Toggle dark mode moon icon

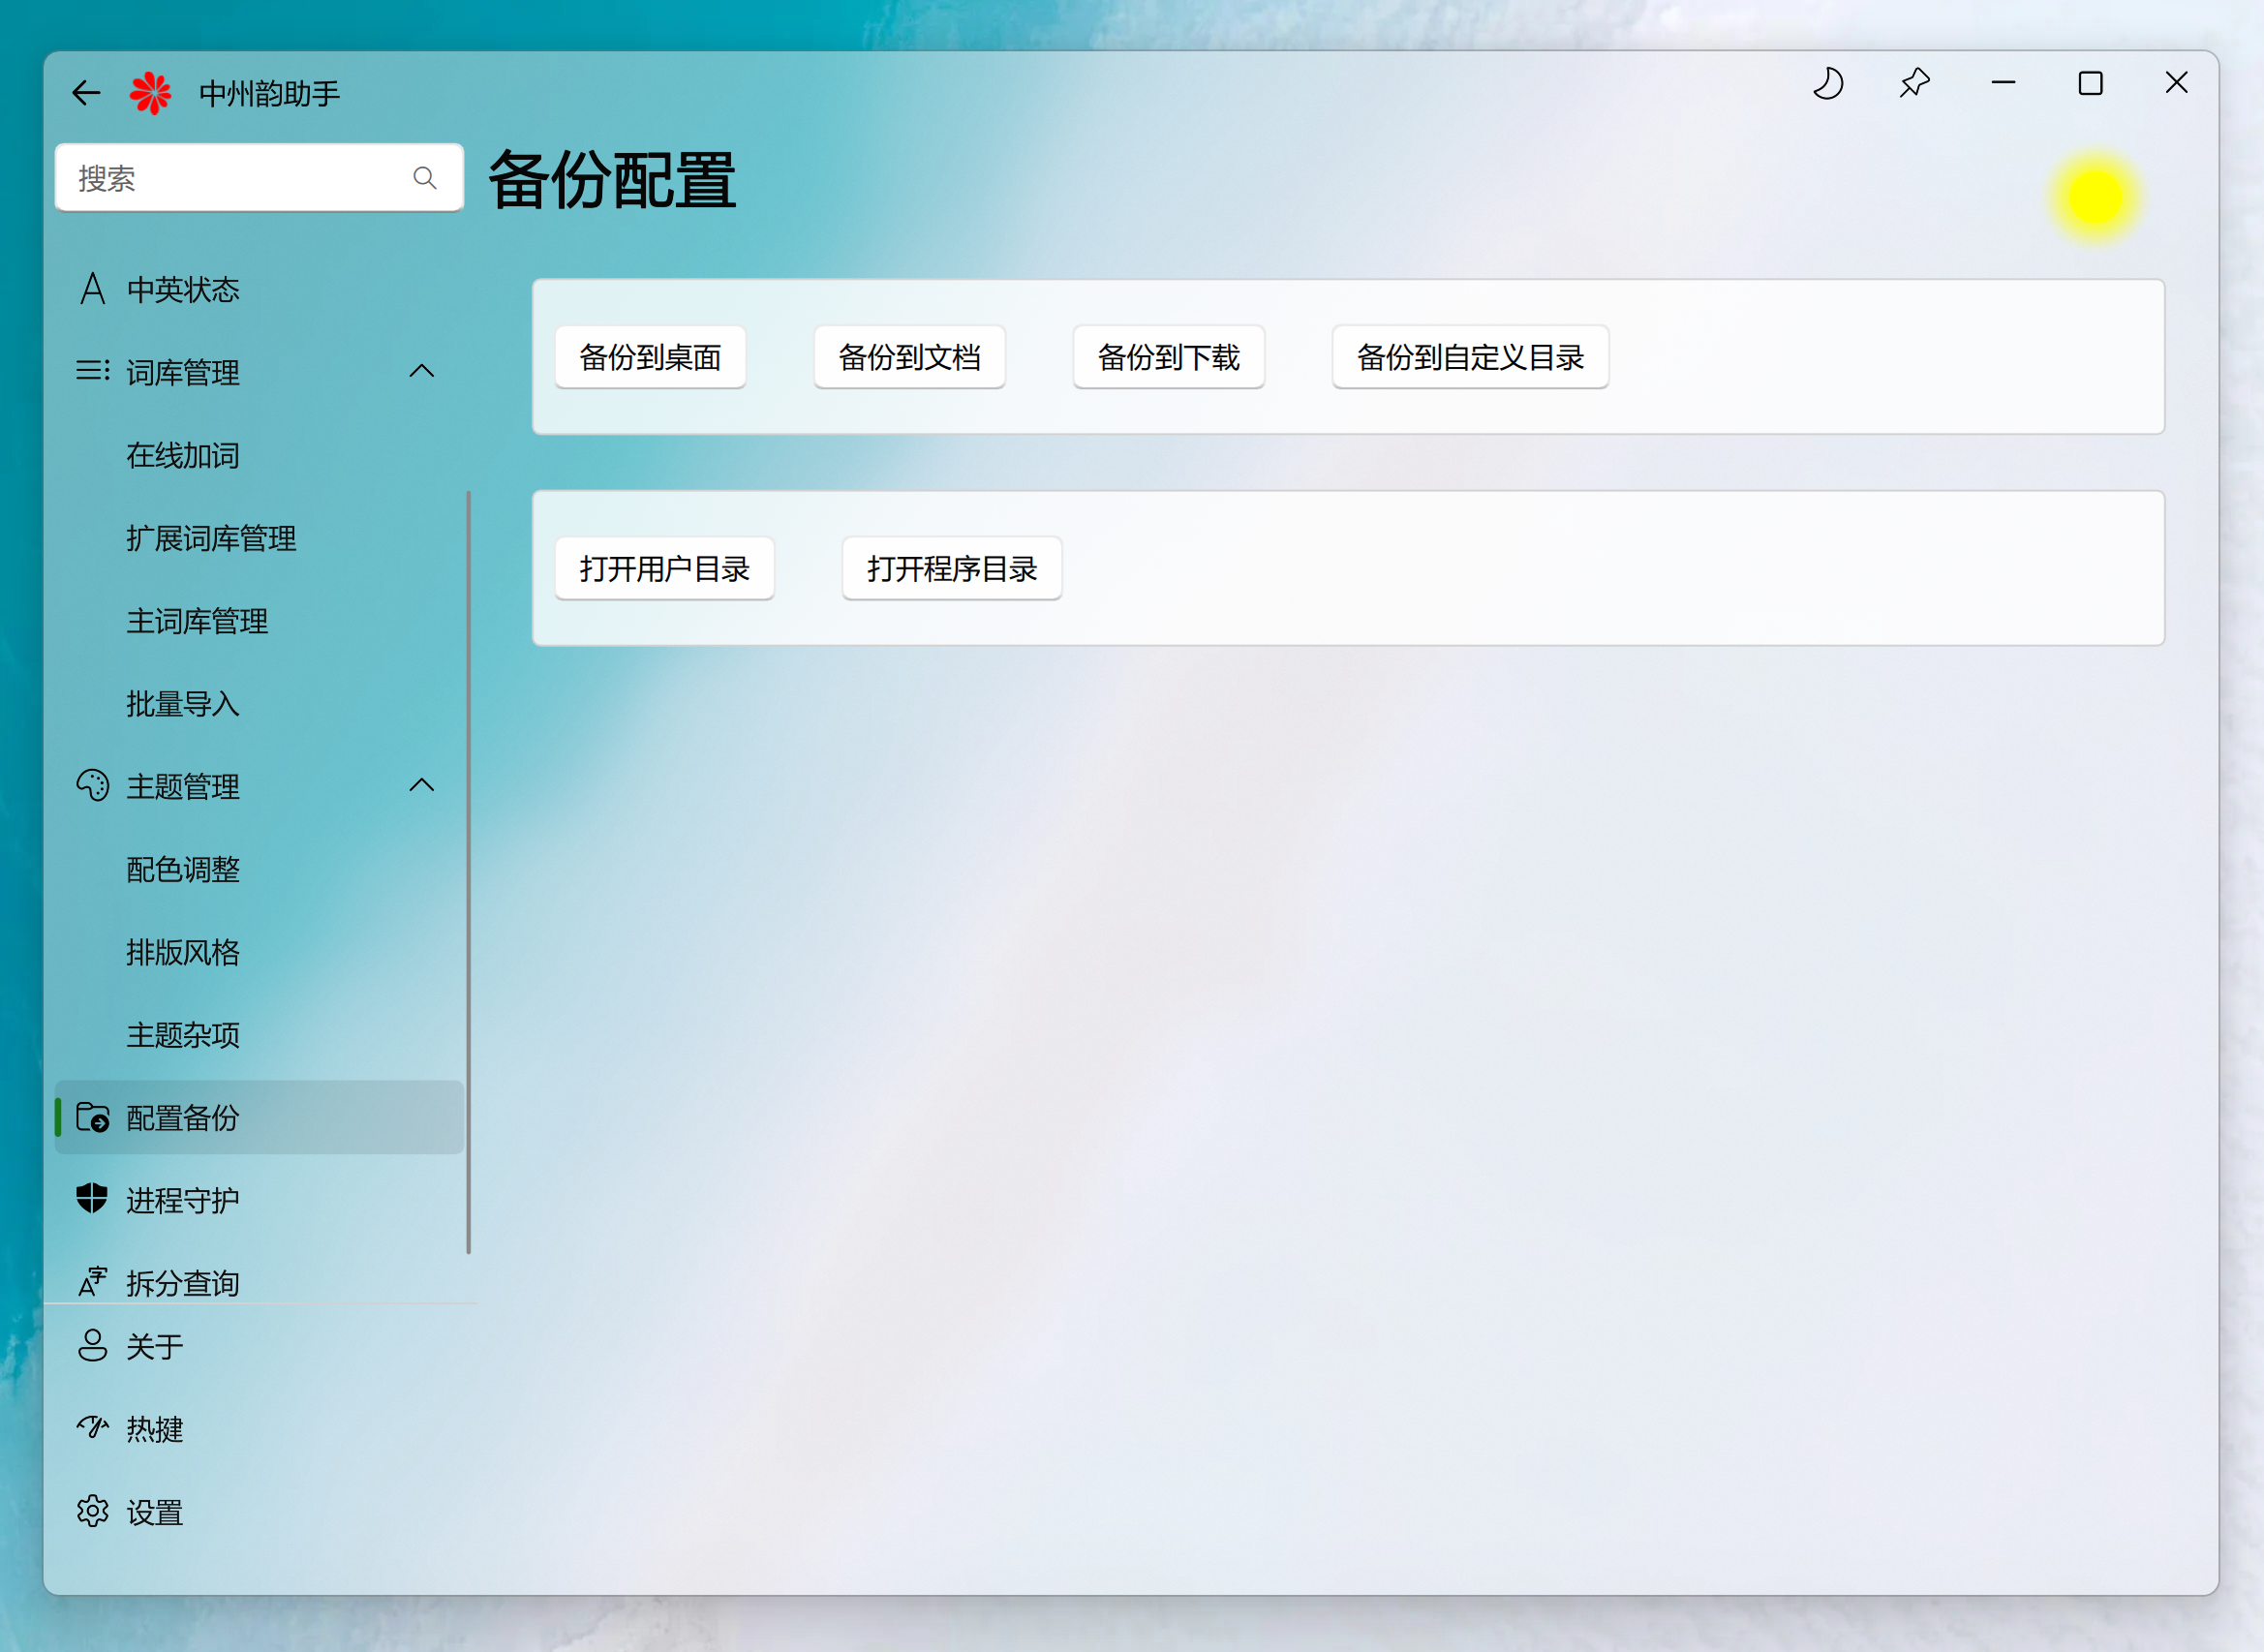(x=1828, y=83)
